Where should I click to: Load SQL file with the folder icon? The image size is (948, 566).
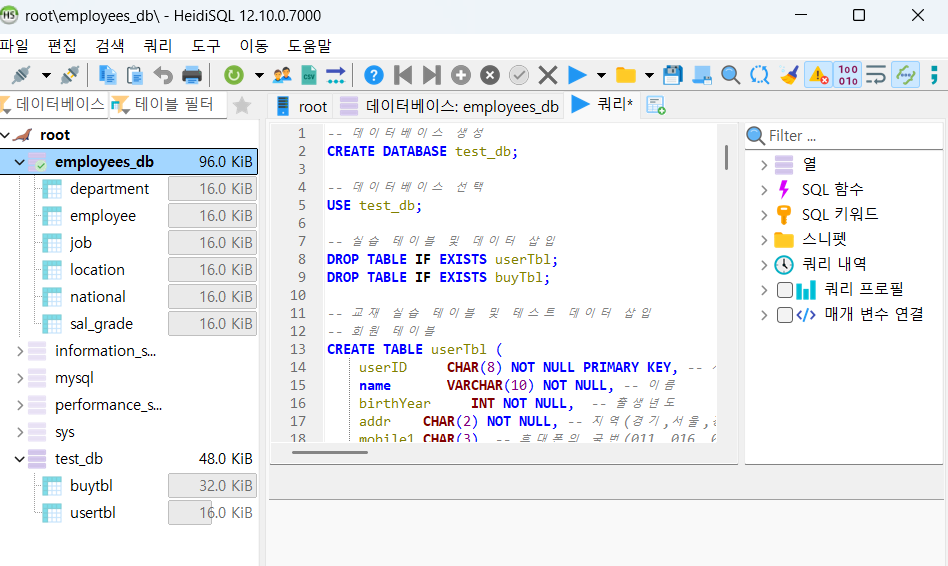pyautogui.click(x=626, y=75)
